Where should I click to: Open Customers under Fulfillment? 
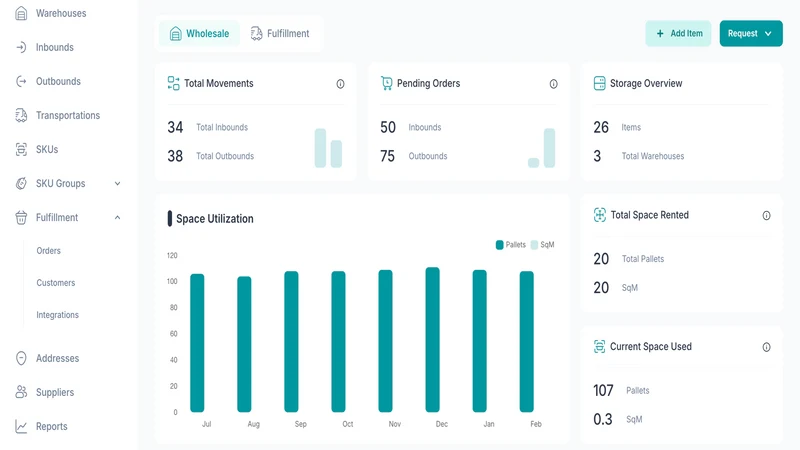[56, 283]
